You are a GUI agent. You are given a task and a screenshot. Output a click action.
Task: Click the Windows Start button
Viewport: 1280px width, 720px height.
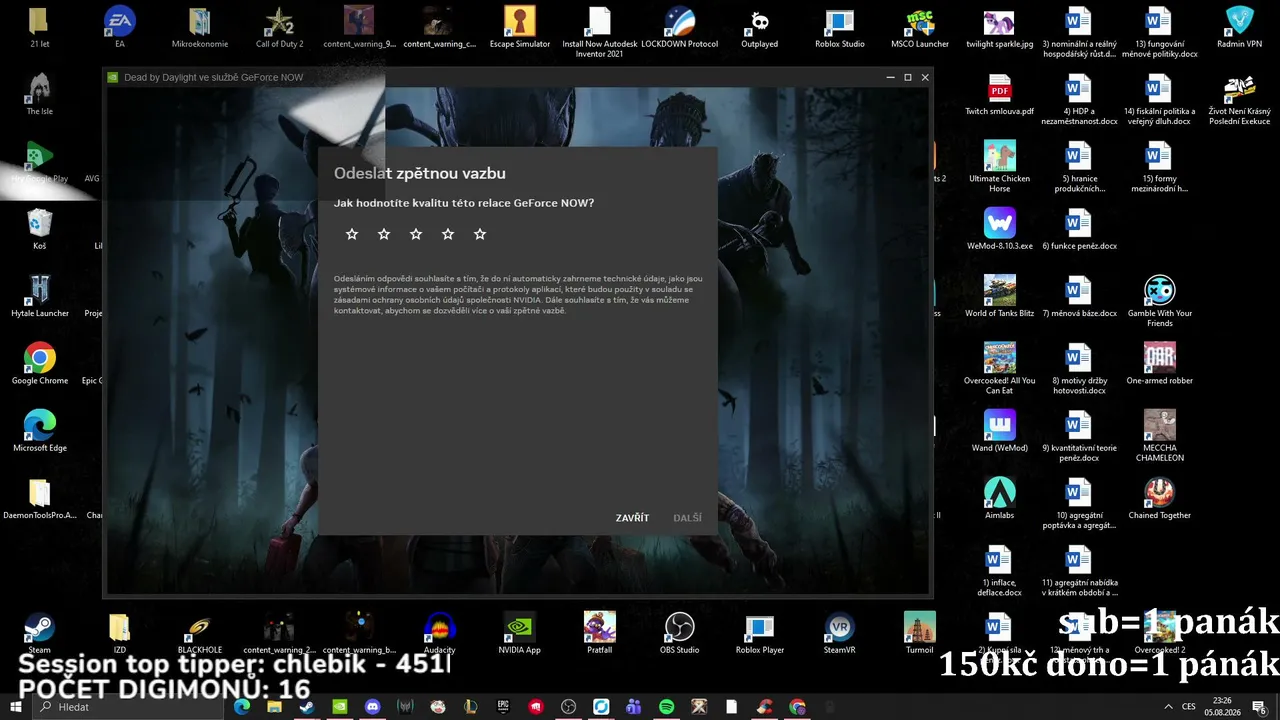point(15,707)
